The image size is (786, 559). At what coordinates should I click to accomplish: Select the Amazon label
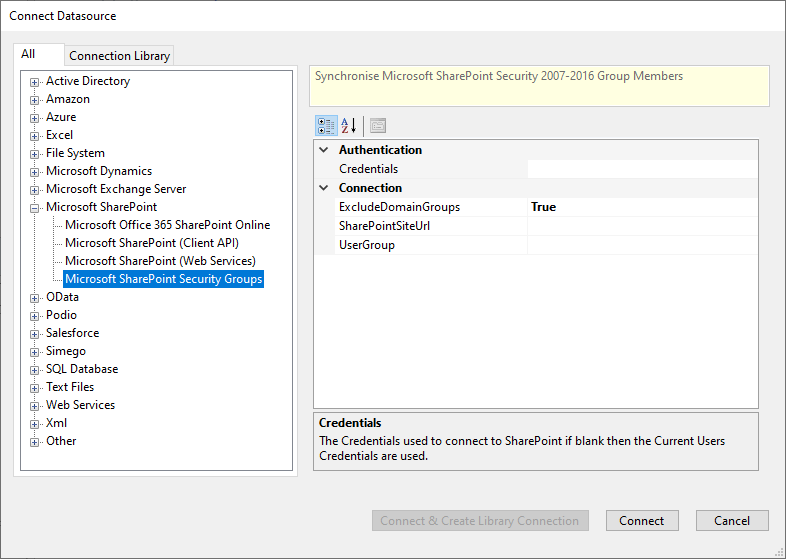click(68, 99)
